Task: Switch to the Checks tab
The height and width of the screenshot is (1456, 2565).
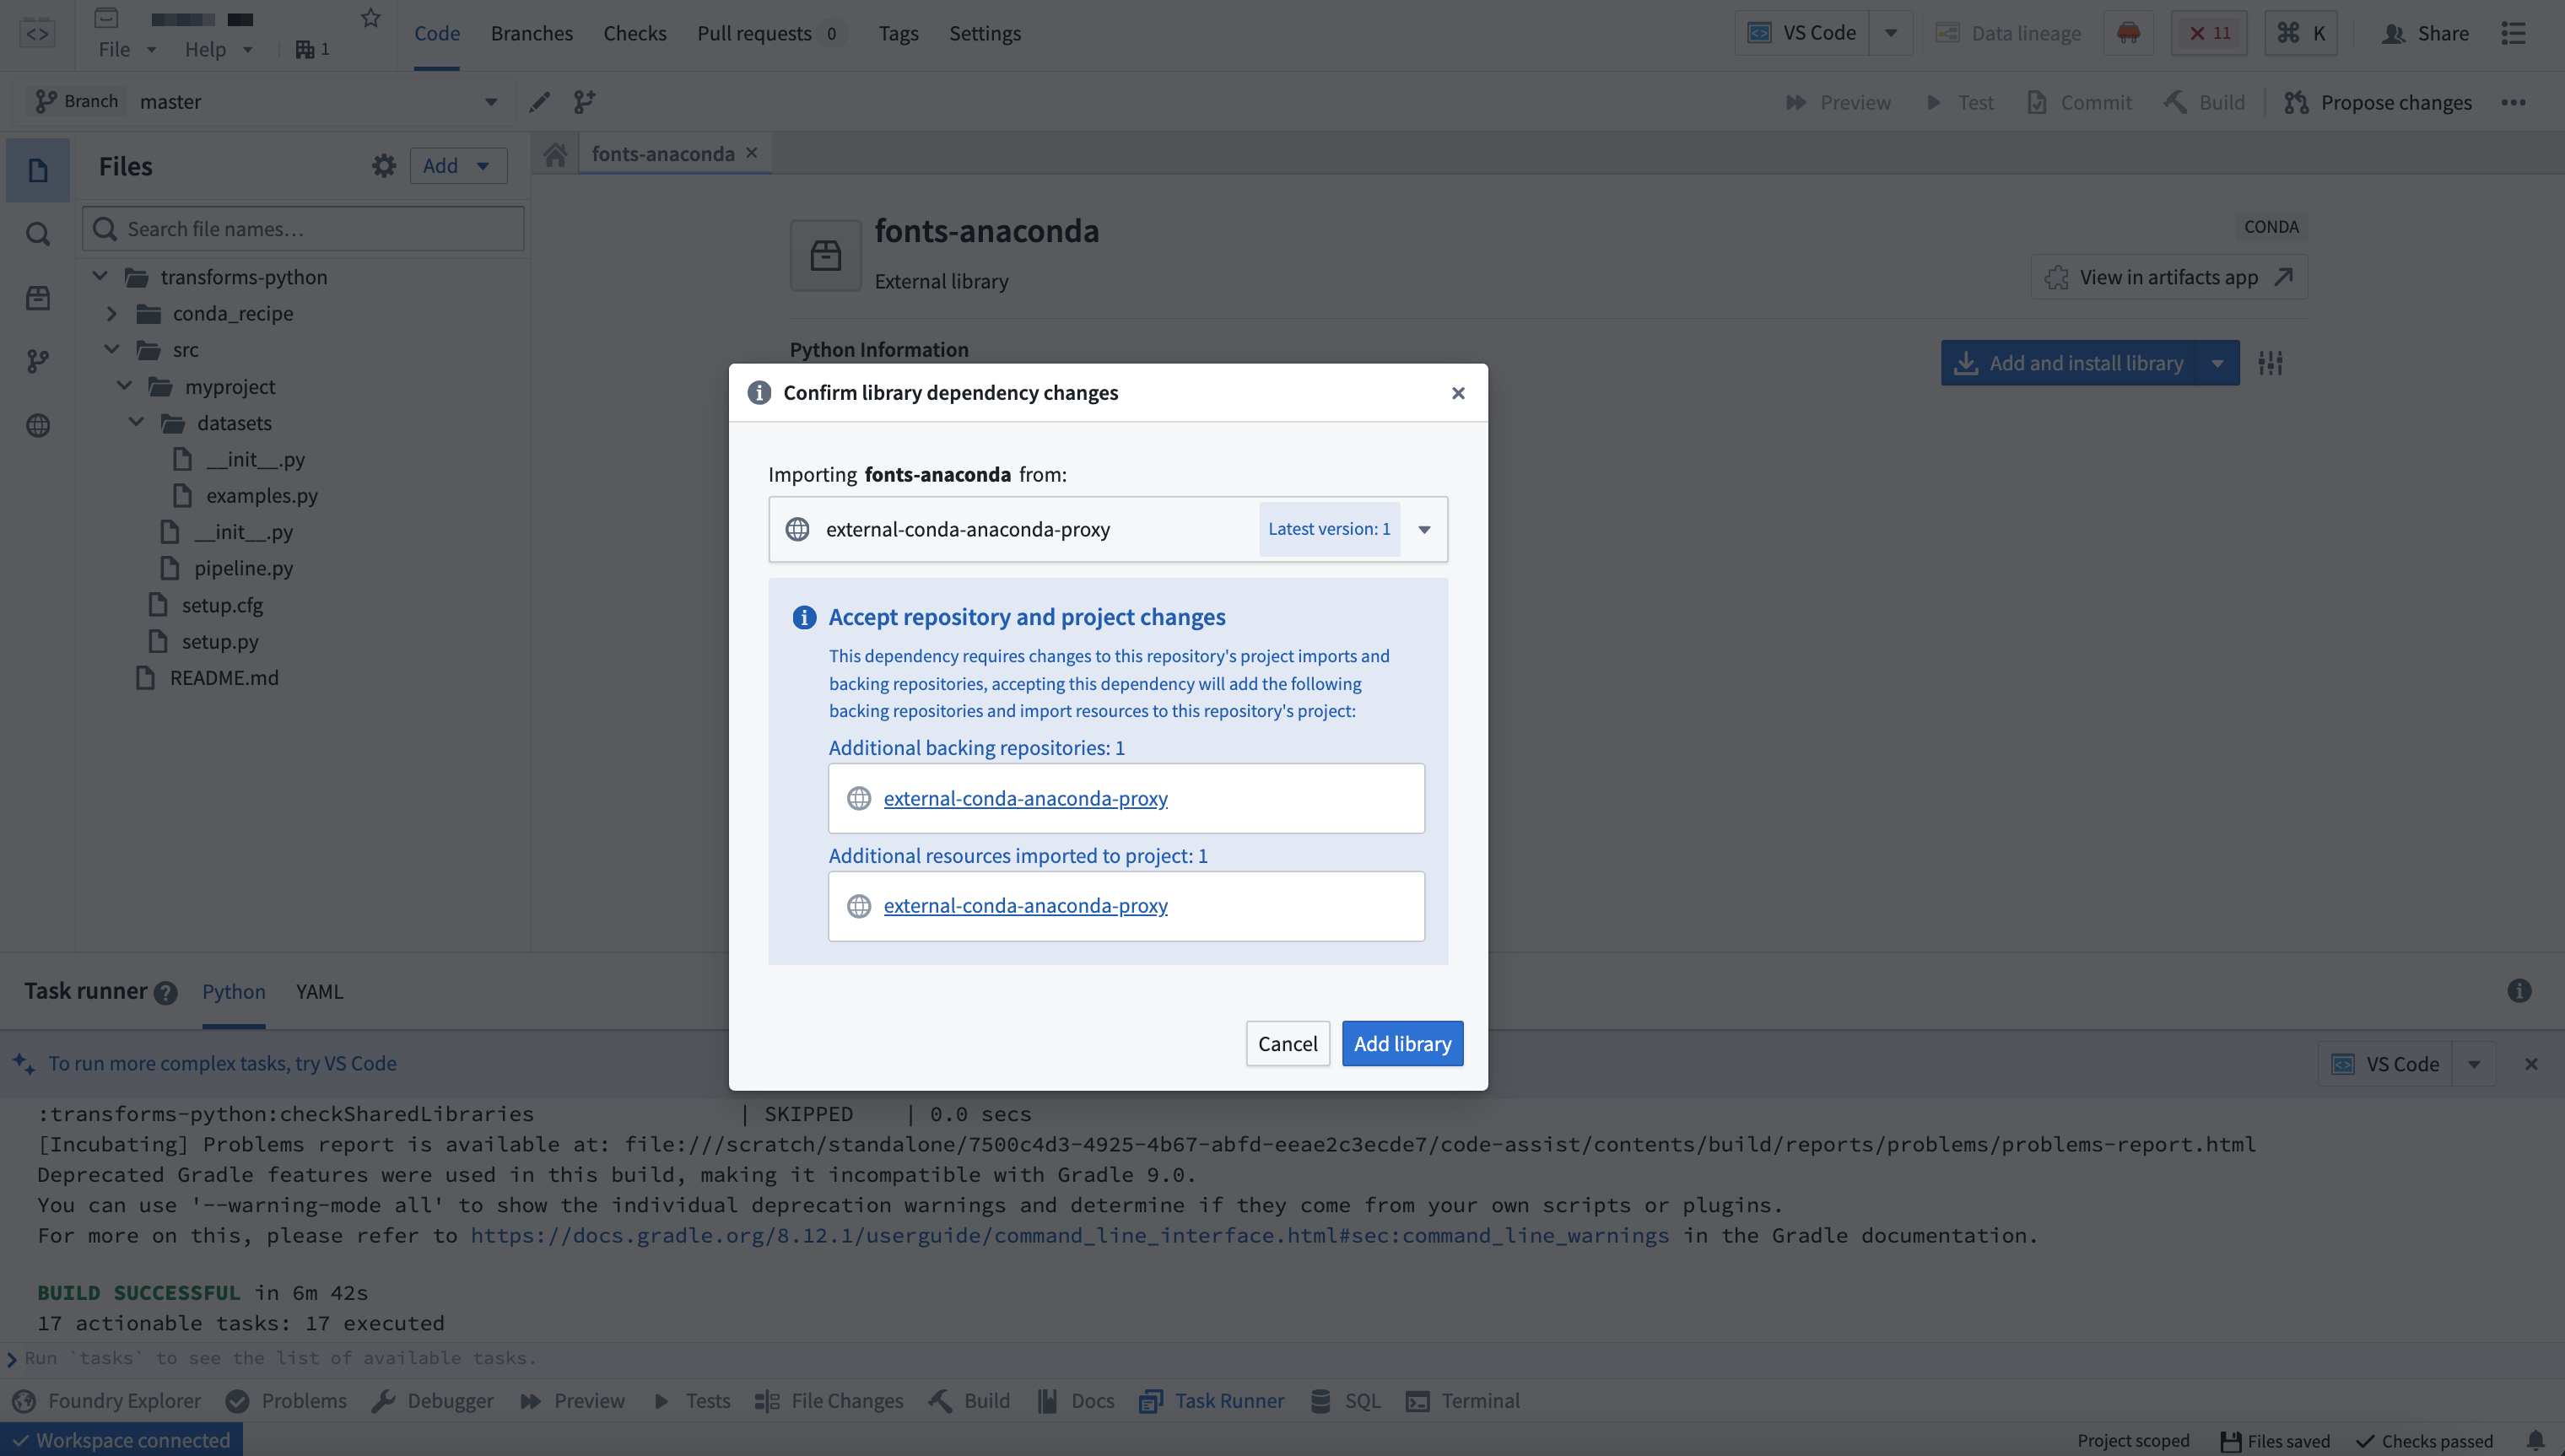Action: point(635,33)
